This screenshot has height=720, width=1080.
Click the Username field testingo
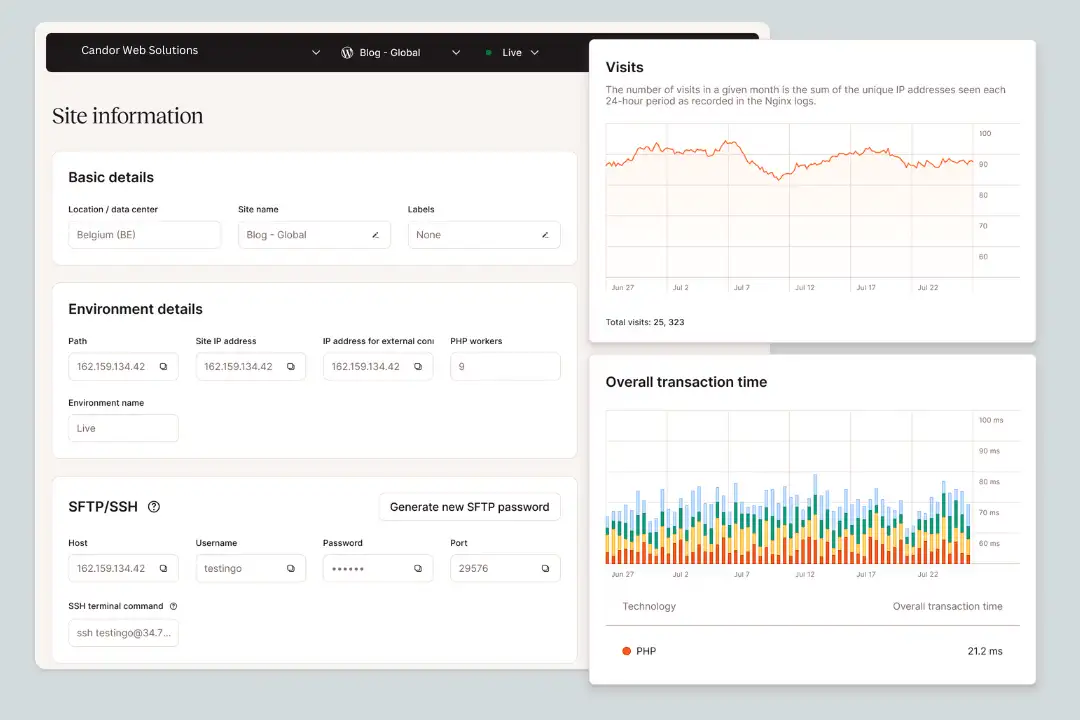pyautogui.click(x=251, y=568)
